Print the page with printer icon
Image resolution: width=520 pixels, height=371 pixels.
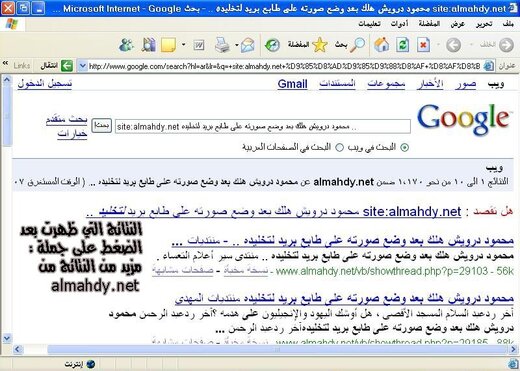[x=222, y=45]
